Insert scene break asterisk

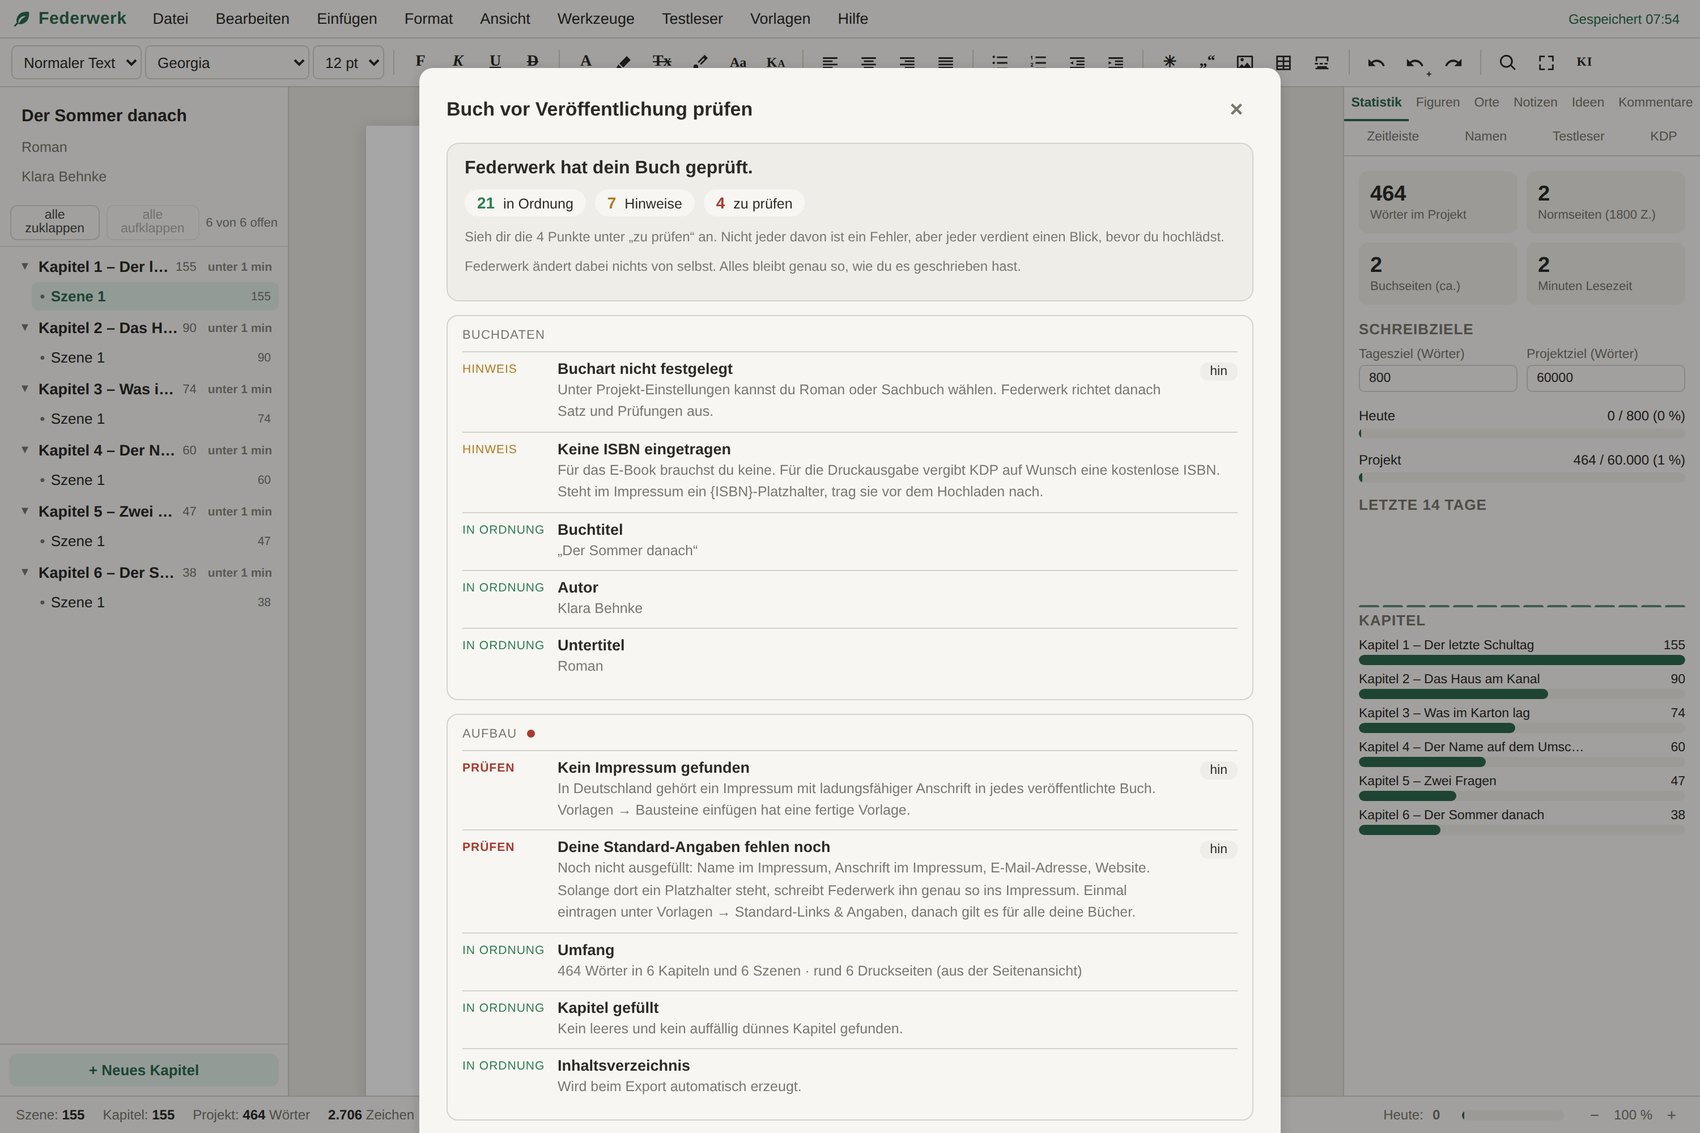[1169, 62]
